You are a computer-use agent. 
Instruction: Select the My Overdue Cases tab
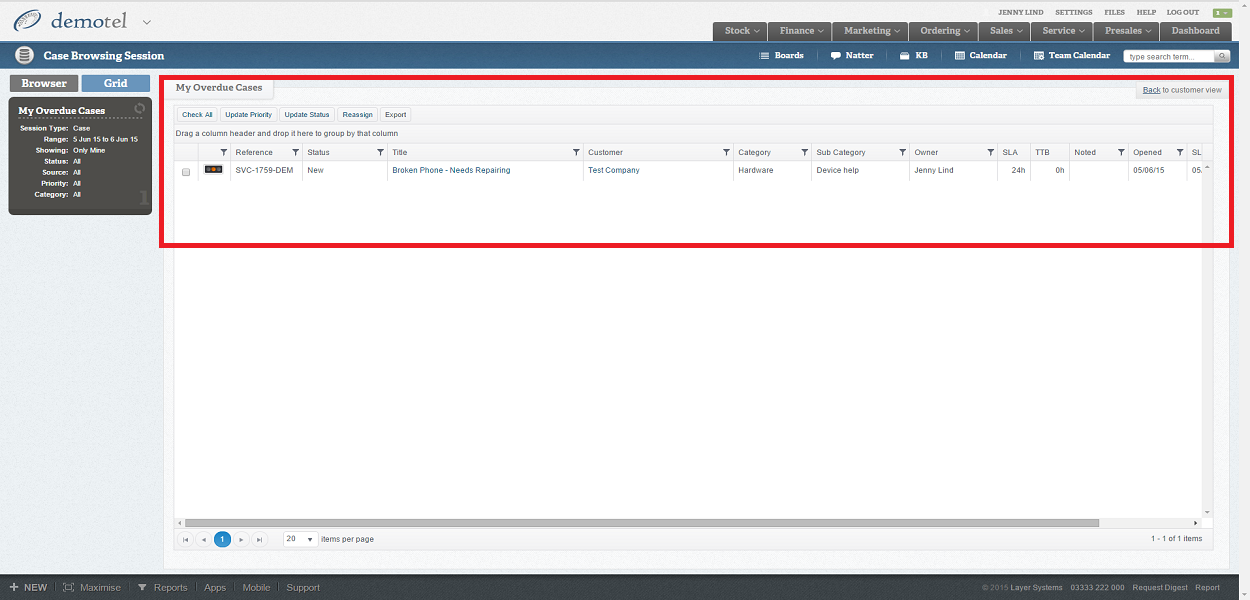click(219, 88)
